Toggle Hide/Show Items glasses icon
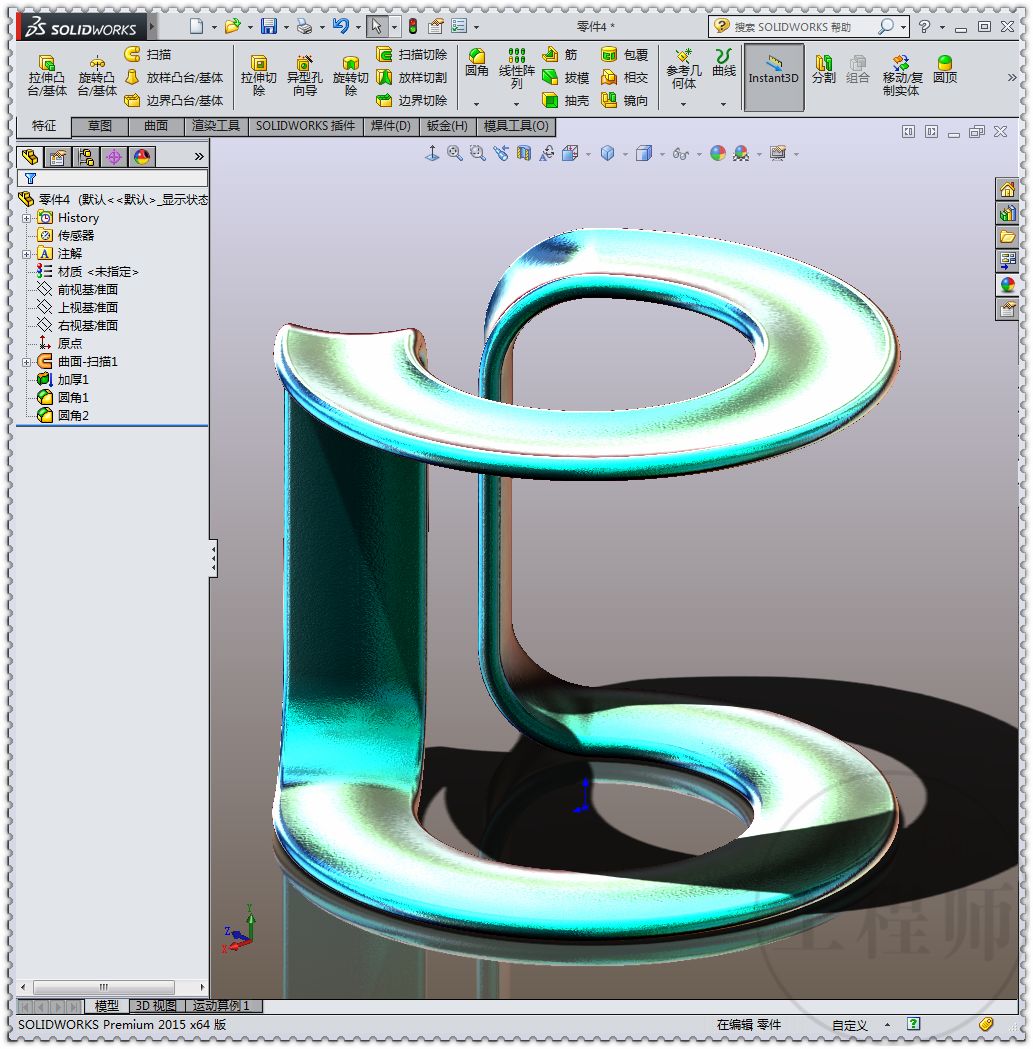 [680, 153]
